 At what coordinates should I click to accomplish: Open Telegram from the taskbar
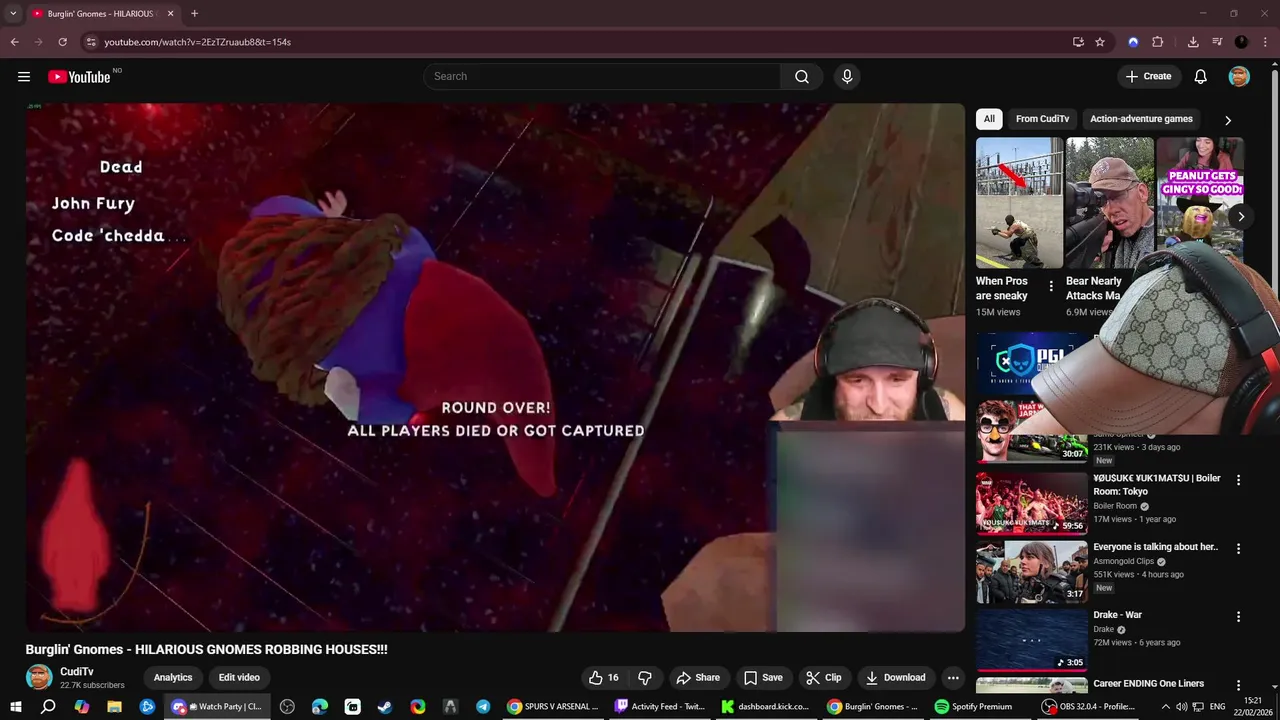(483, 706)
